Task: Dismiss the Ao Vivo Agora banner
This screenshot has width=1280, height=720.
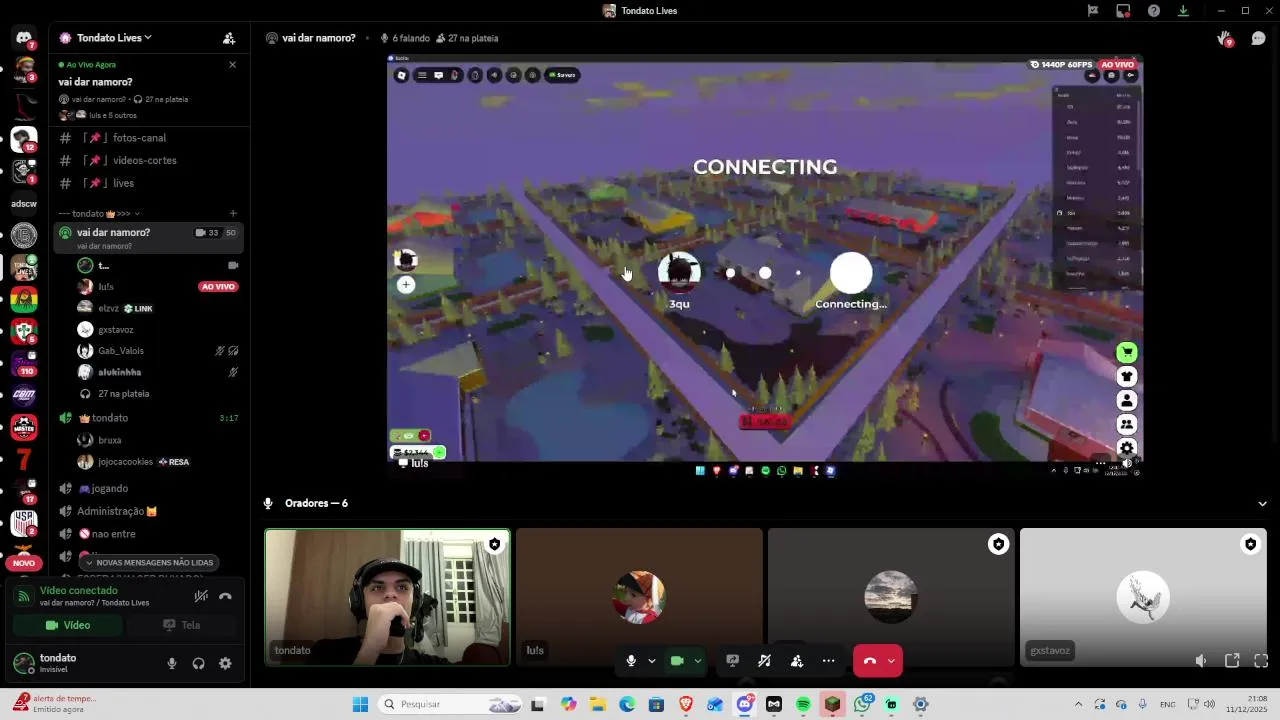Action: tap(232, 64)
